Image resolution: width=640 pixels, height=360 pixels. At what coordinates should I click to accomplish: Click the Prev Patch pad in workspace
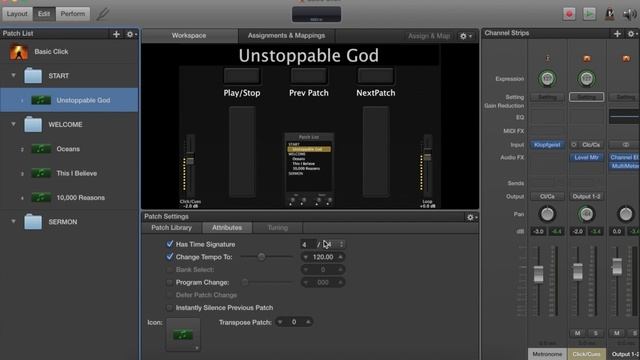point(309,76)
